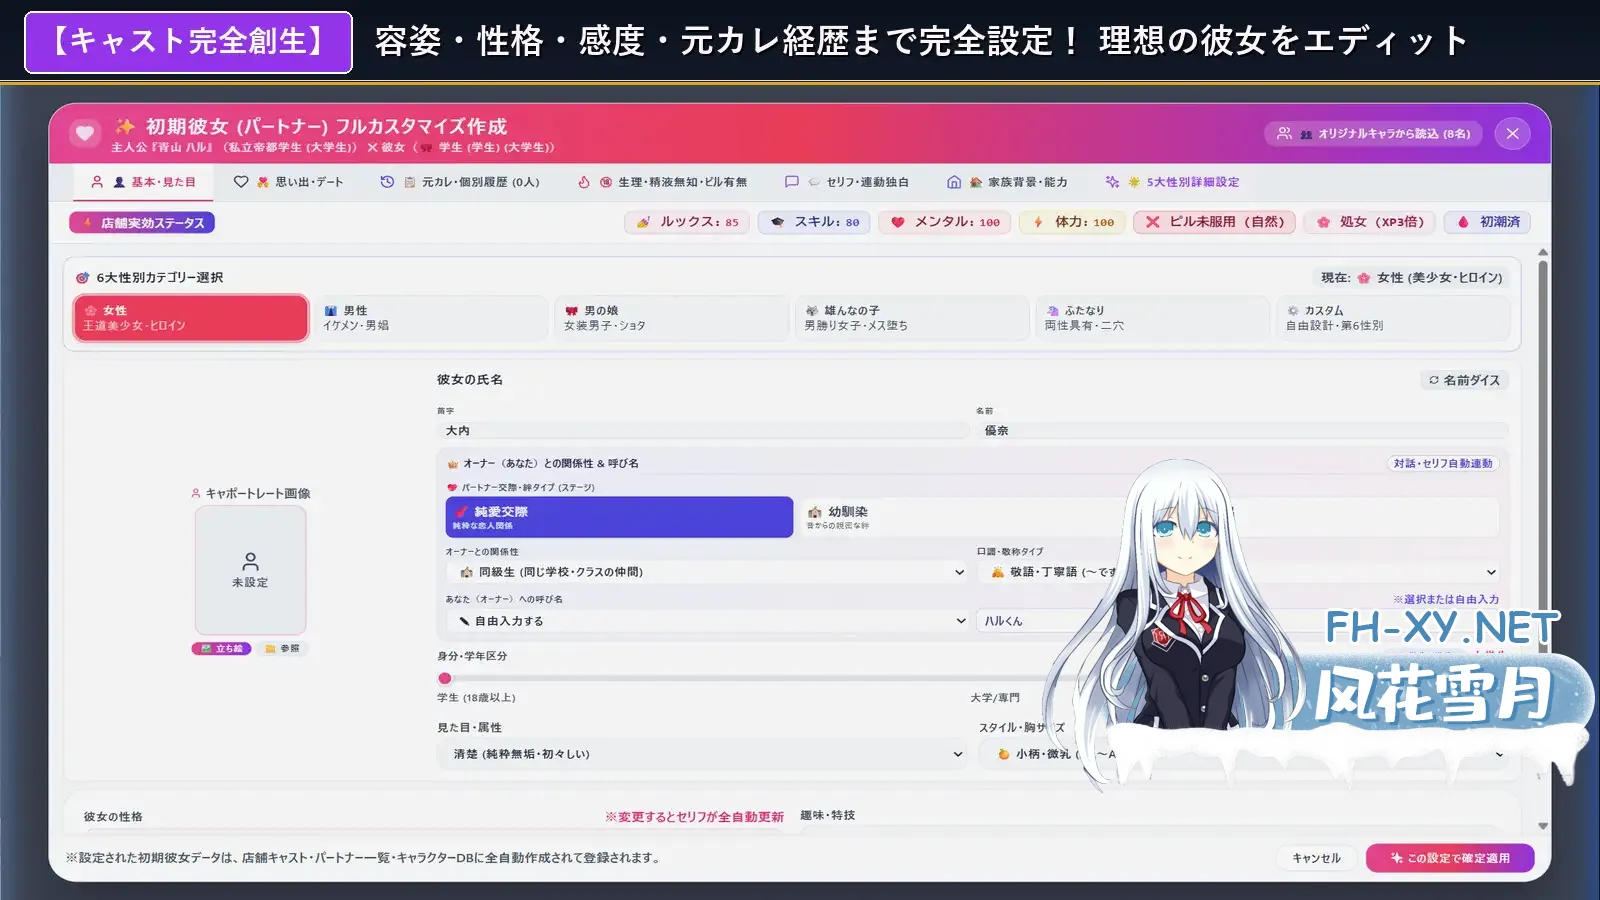
Task: Select the 雄んなの子 category card
Action: tap(912, 318)
